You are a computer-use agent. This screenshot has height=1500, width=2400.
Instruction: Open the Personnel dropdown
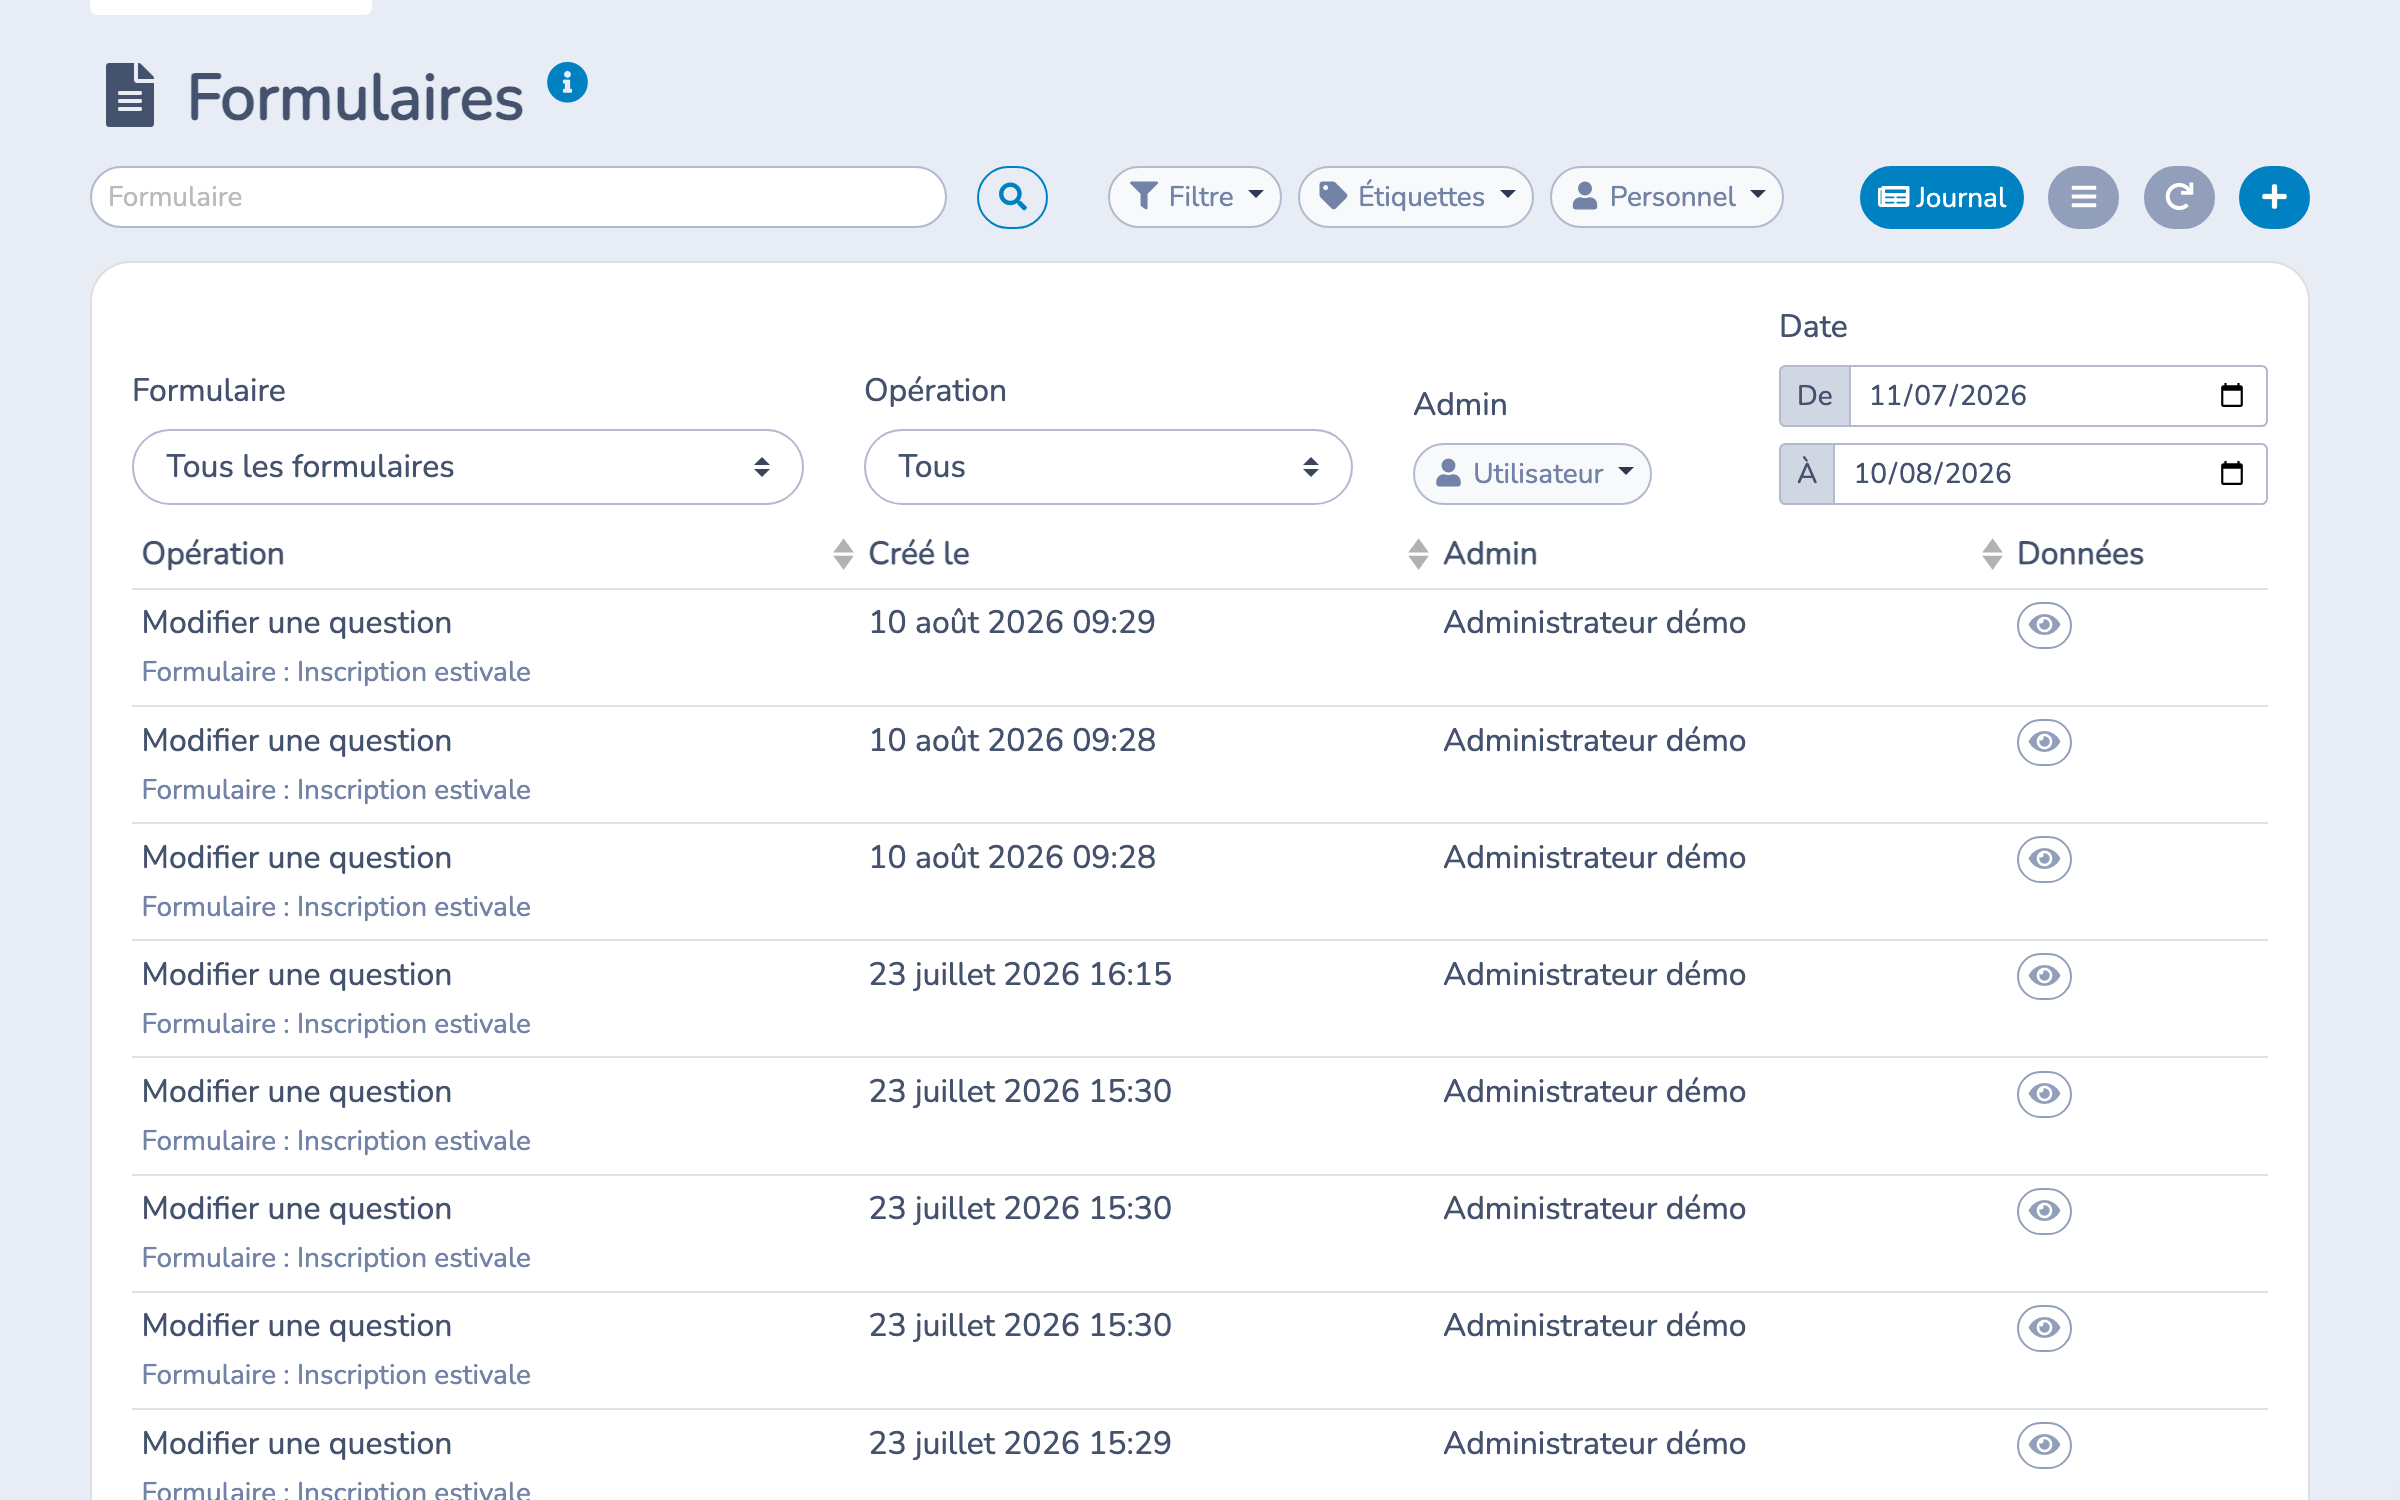[x=1667, y=197]
